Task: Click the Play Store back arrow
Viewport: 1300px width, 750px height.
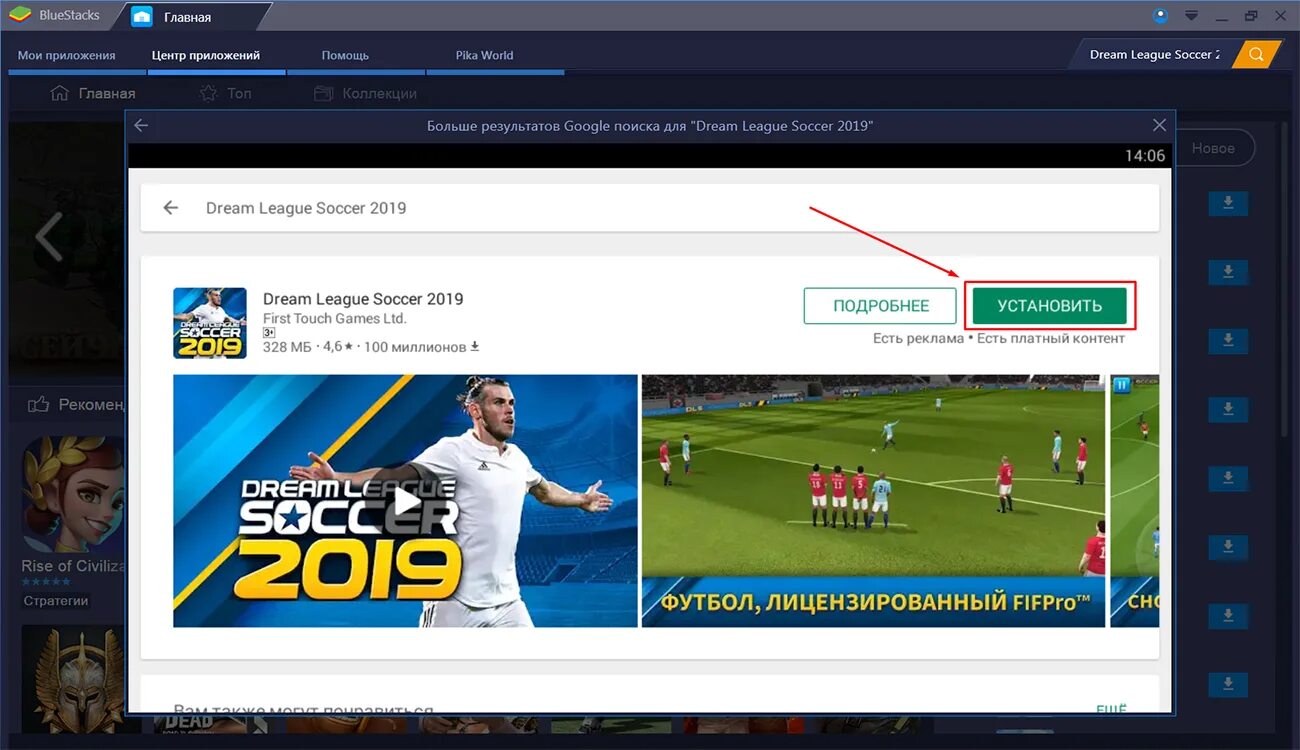Action: (171, 208)
